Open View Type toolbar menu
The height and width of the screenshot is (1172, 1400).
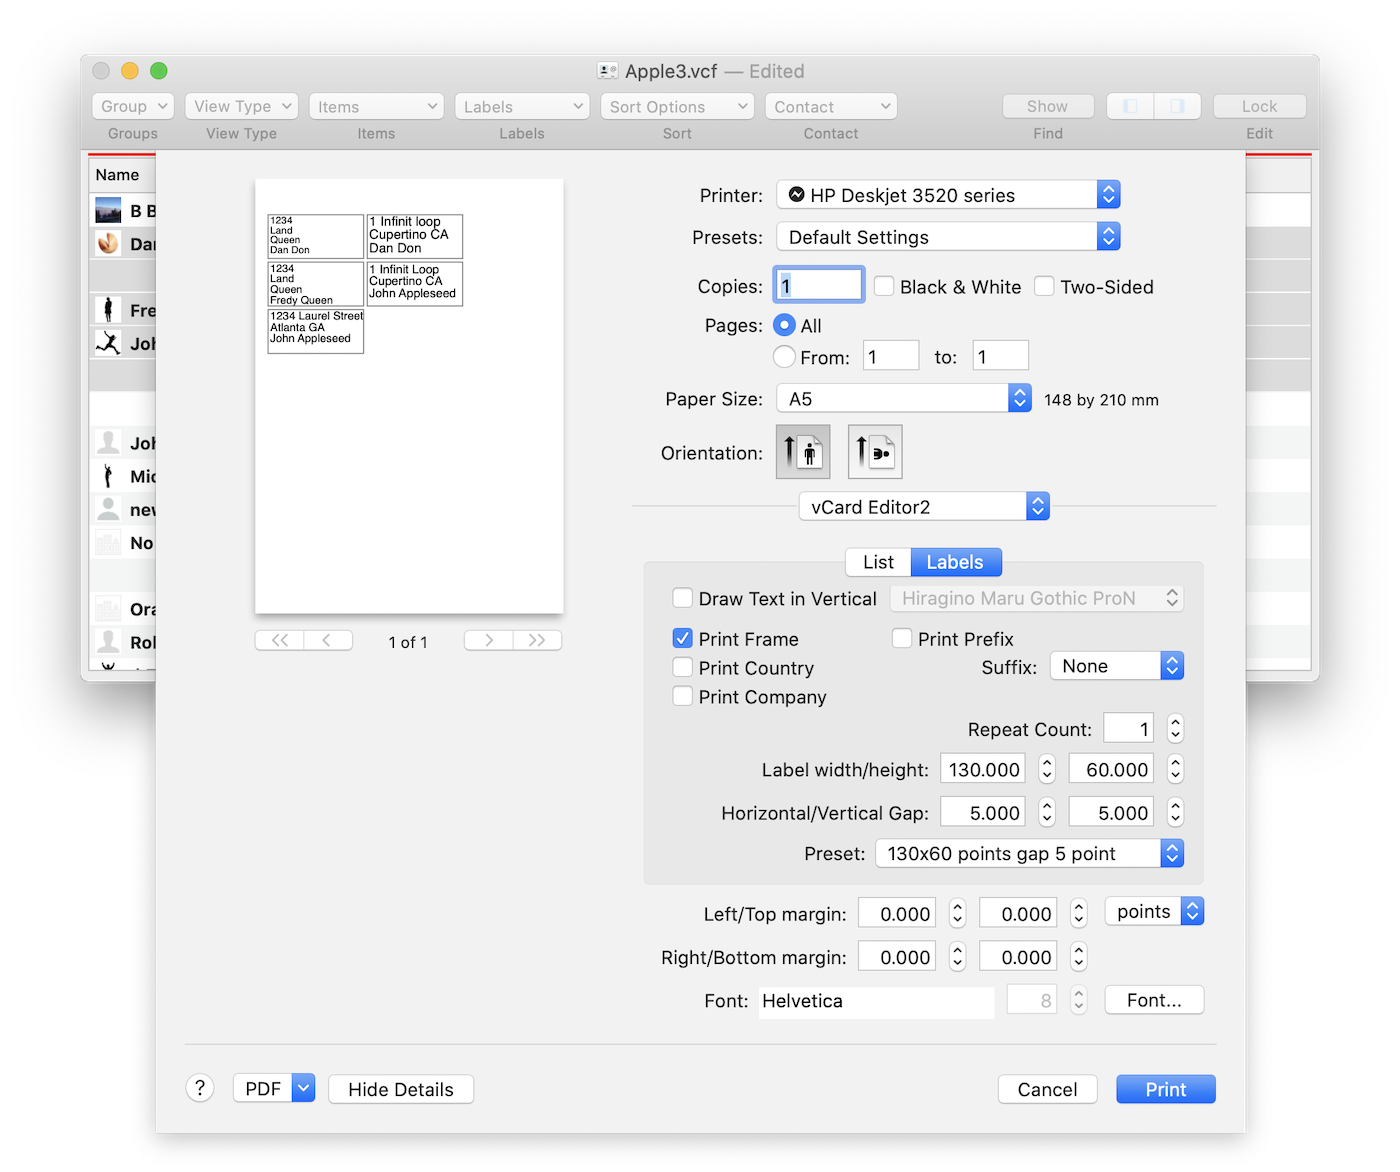tap(241, 106)
